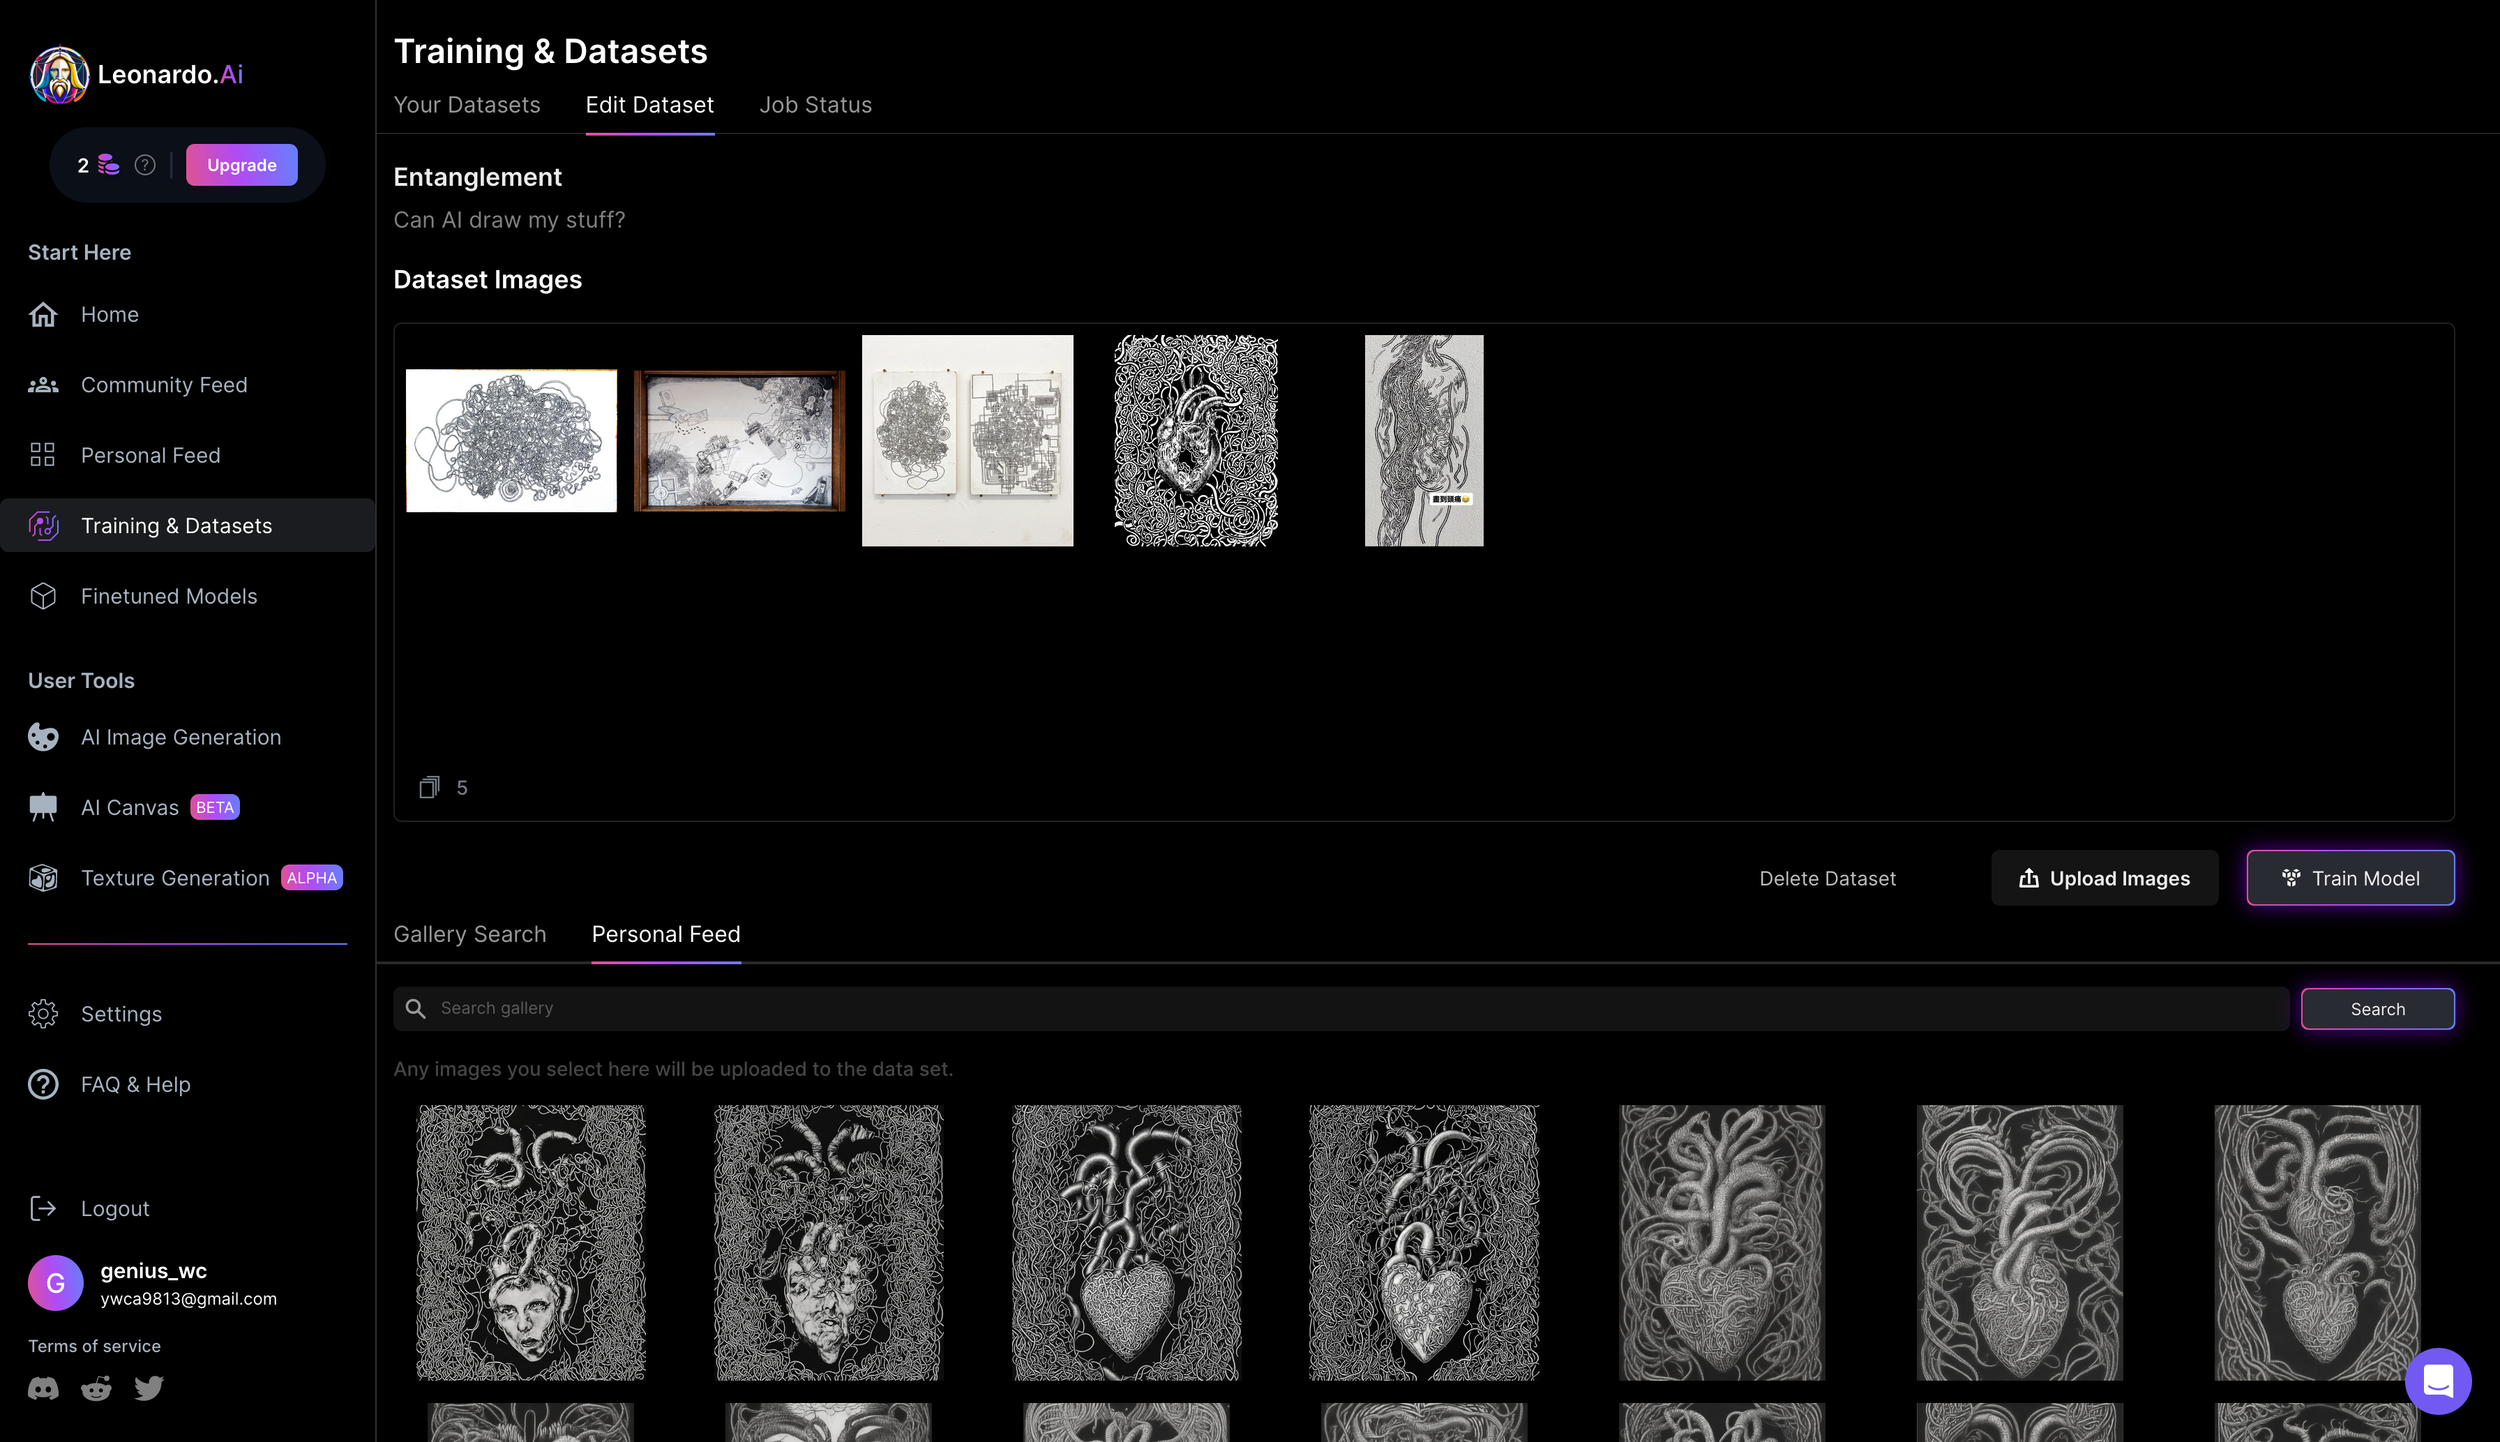The width and height of the screenshot is (2500, 1442).
Task: Click the ywca9813@gmail.com email text
Action: point(189,1299)
